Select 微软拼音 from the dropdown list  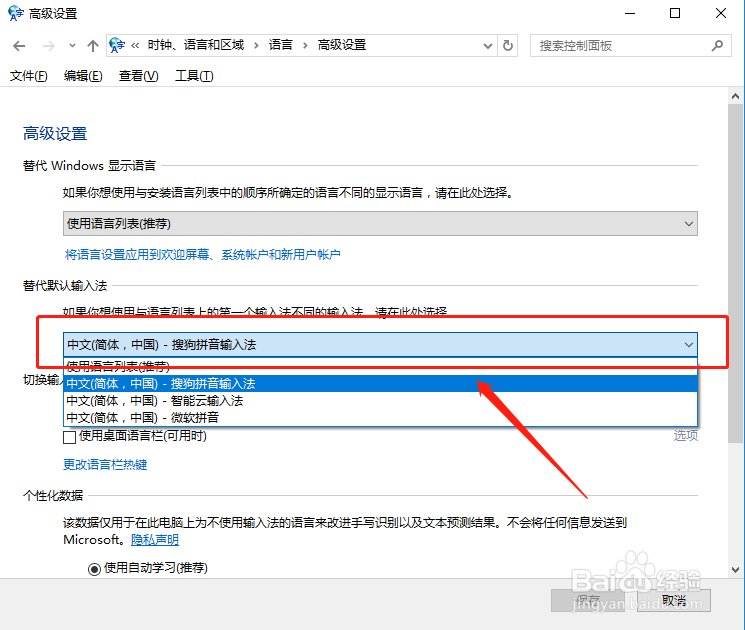click(380, 418)
